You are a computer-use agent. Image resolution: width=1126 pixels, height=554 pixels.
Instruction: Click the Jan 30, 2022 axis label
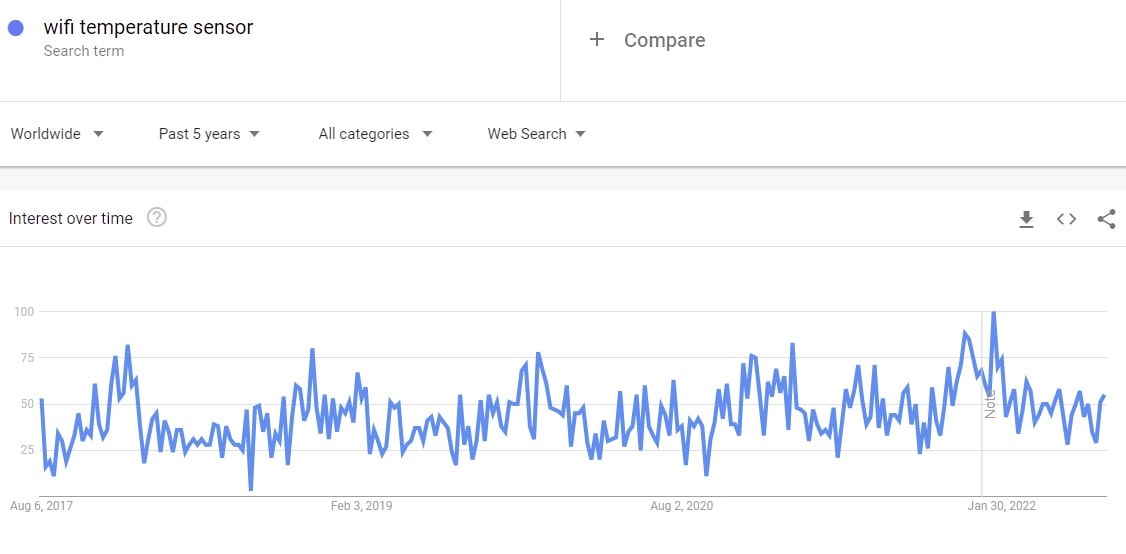[x=1002, y=506]
